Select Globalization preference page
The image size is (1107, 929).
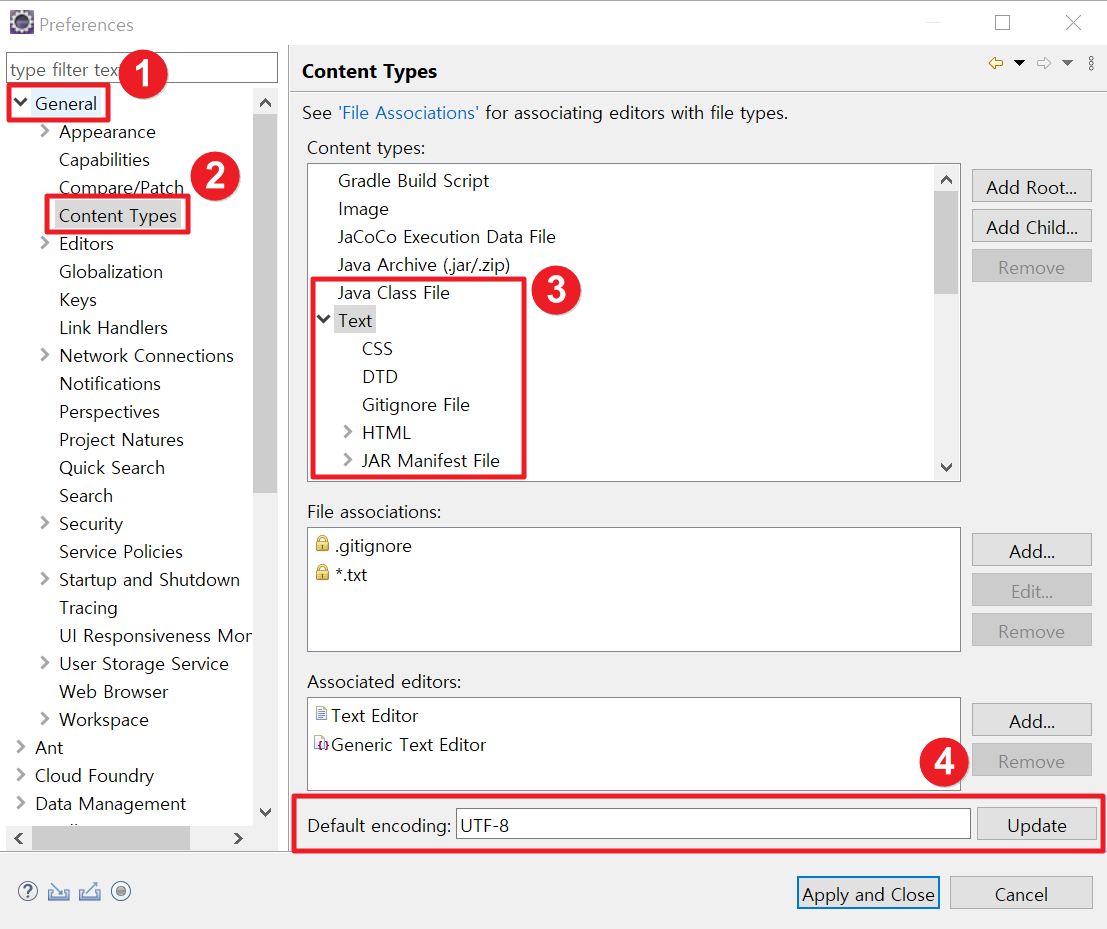coord(111,272)
